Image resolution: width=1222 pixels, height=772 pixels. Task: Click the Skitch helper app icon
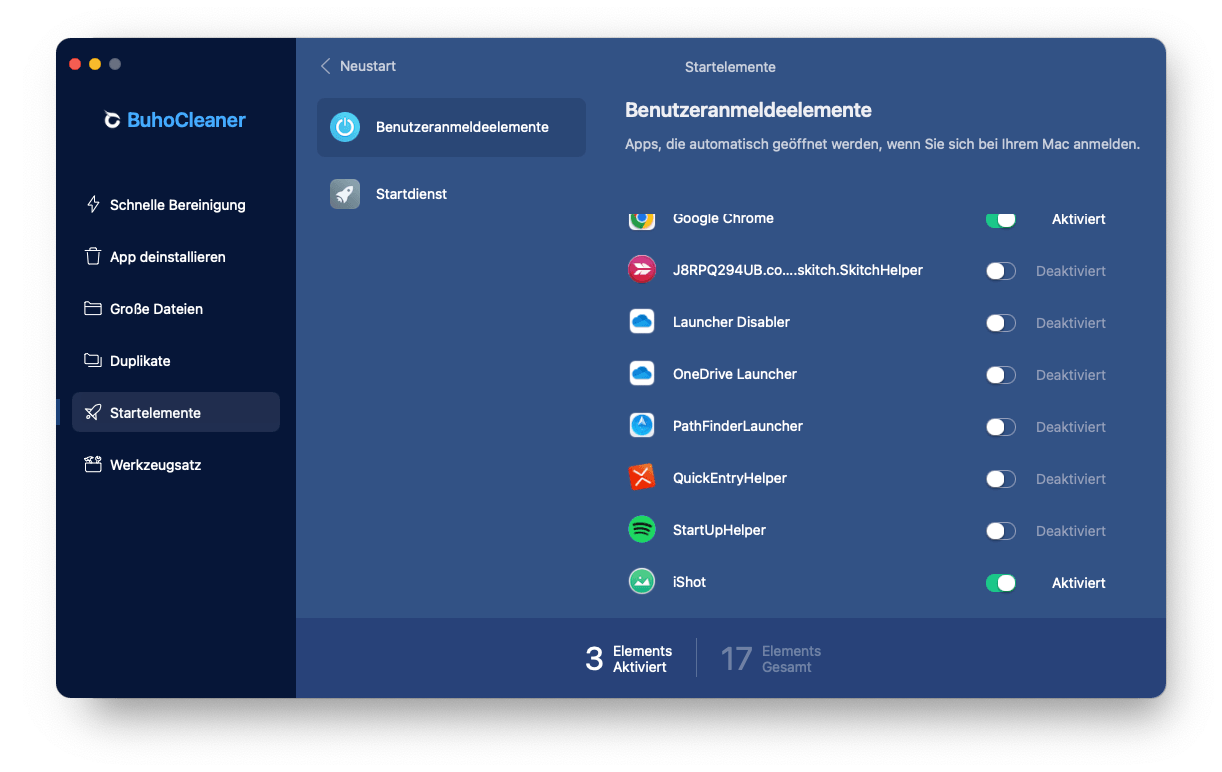pyautogui.click(x=641, y=270)
